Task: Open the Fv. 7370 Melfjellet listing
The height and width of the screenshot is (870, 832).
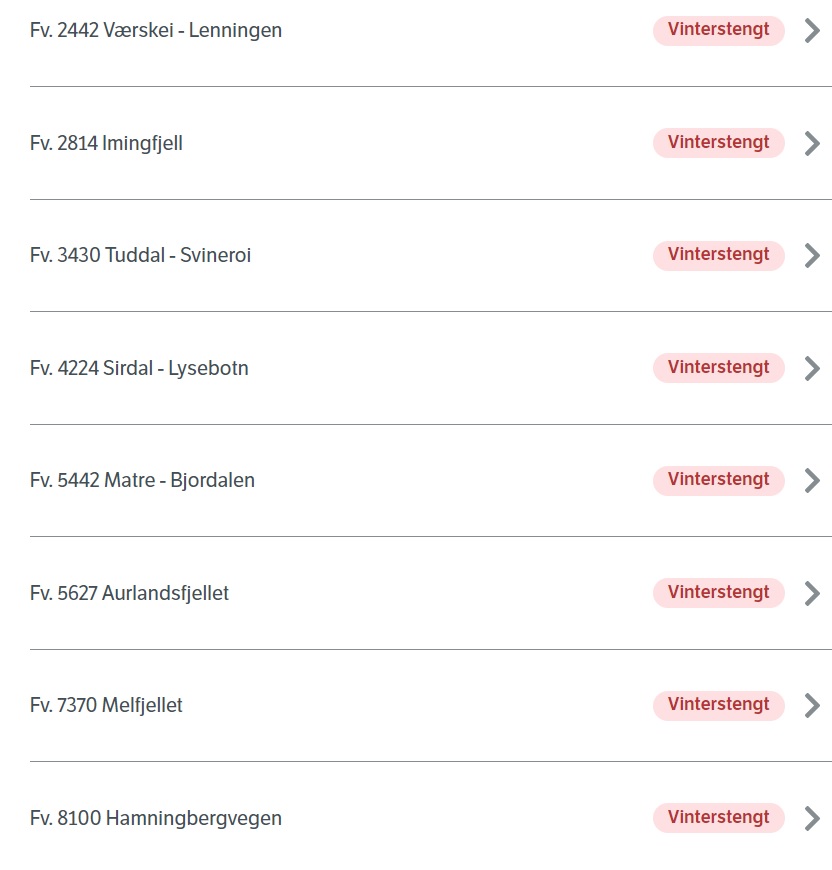Action: 106,705
